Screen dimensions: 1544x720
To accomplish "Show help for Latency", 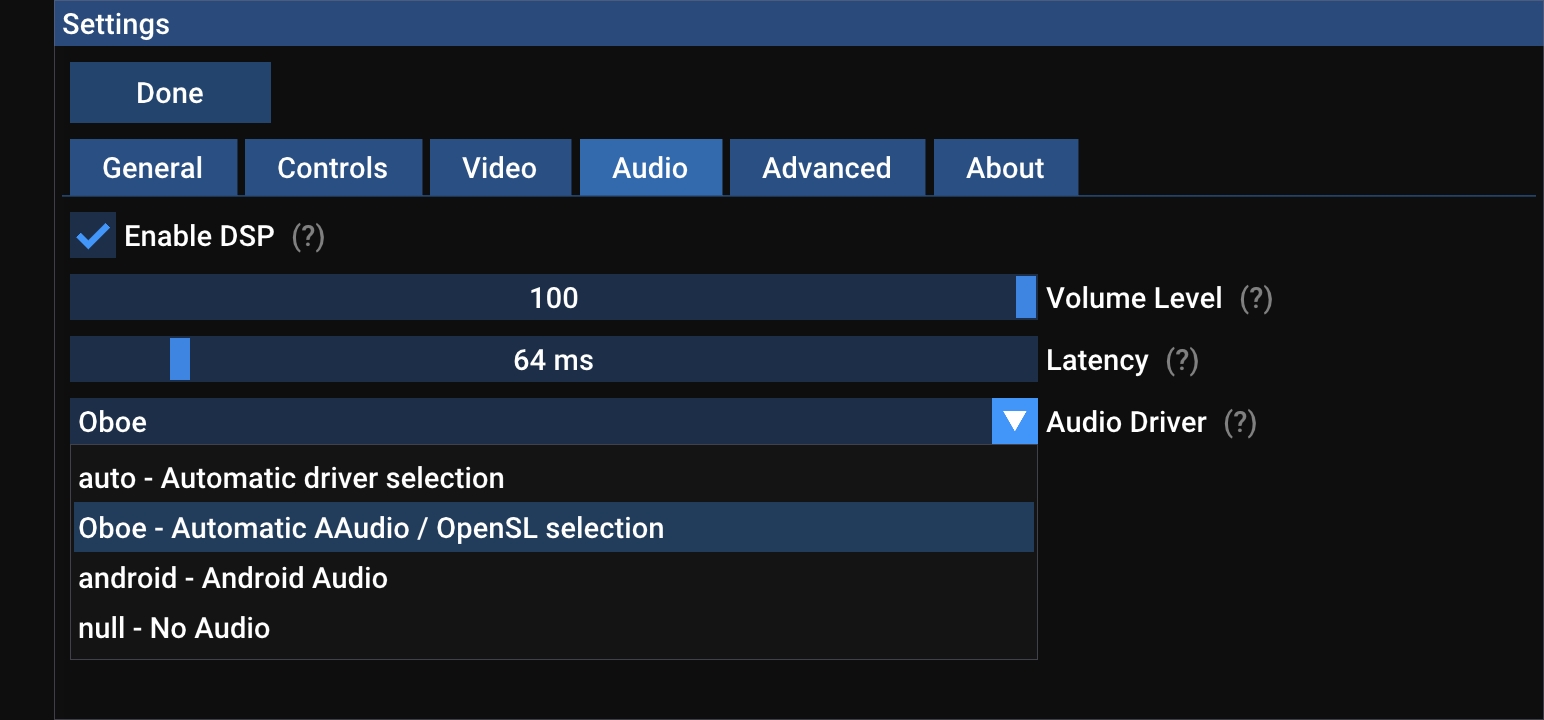I will (x=1182, y=361).
